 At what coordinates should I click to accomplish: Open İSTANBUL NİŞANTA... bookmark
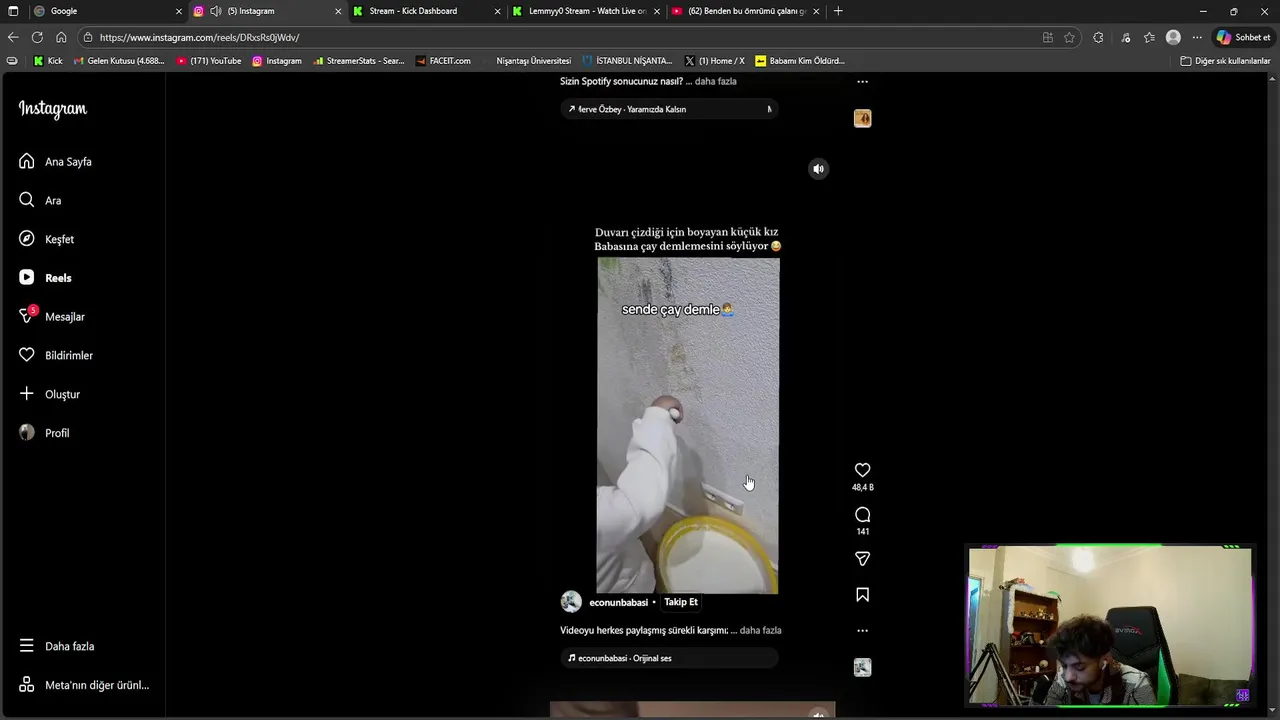(627, 61)
